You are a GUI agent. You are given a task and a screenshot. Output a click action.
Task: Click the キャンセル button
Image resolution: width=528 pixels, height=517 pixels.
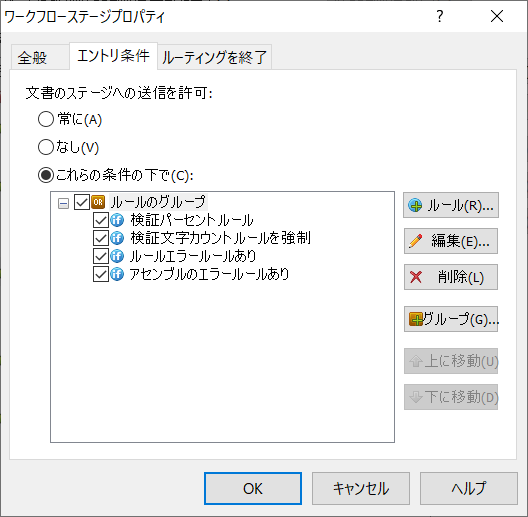(x=361, y=488)
